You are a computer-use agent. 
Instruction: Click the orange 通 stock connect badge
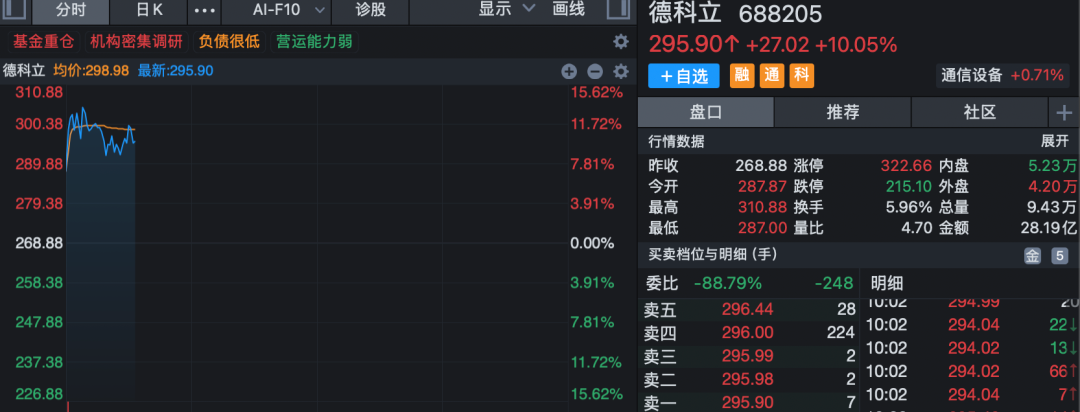pos(772,76)
